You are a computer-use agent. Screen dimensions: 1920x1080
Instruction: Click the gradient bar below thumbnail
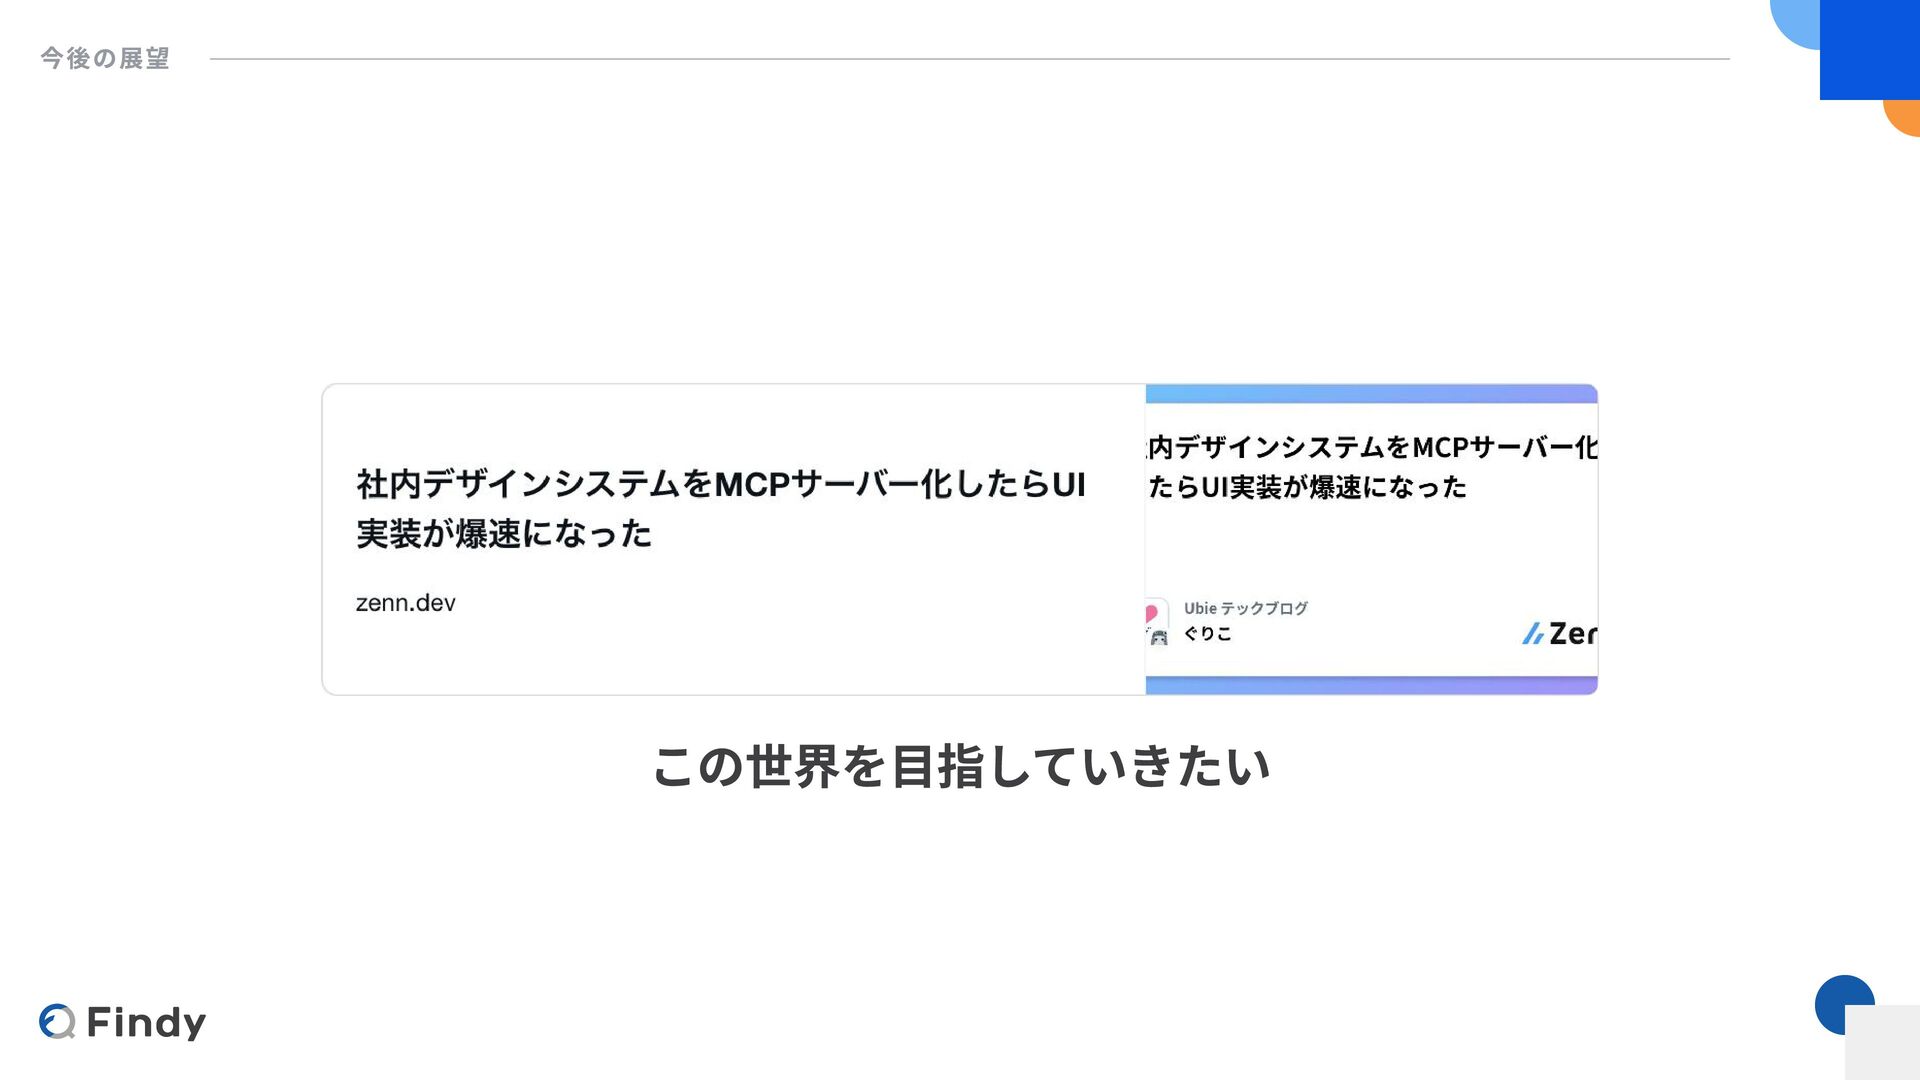(1371, 685)
